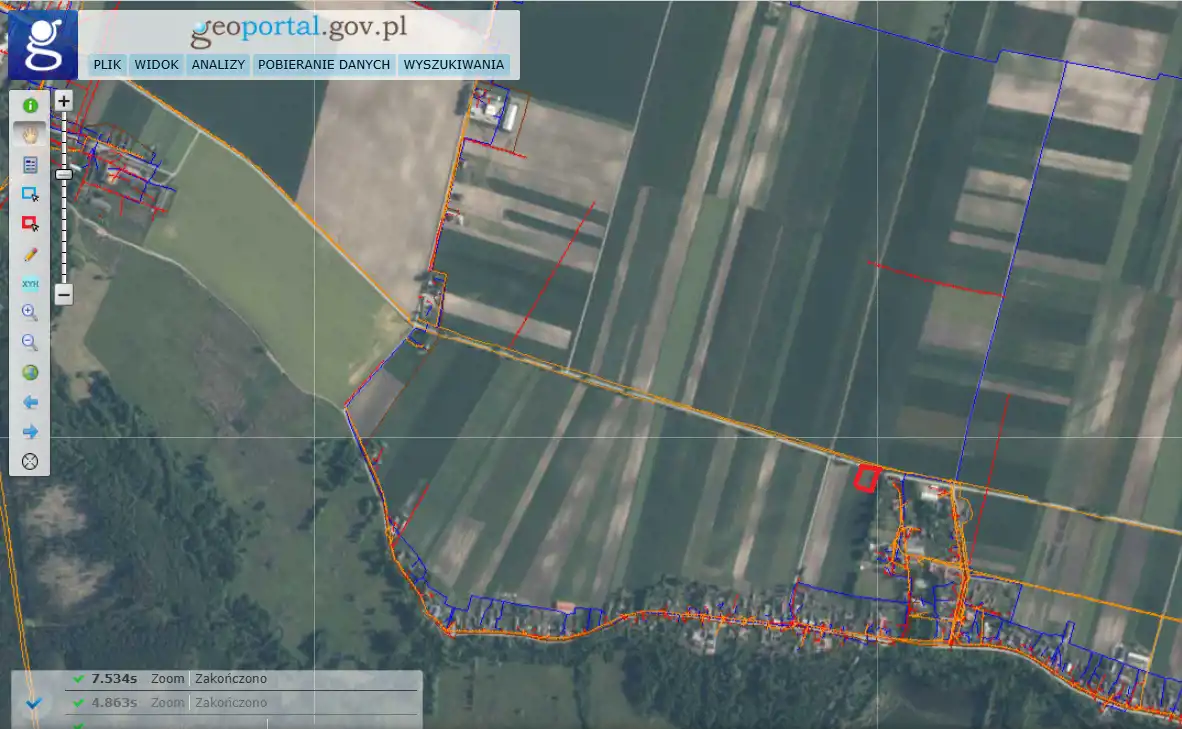The image size is (1182, 729).
Task: Select the pan hand tool
Action: tap(30, 135)
